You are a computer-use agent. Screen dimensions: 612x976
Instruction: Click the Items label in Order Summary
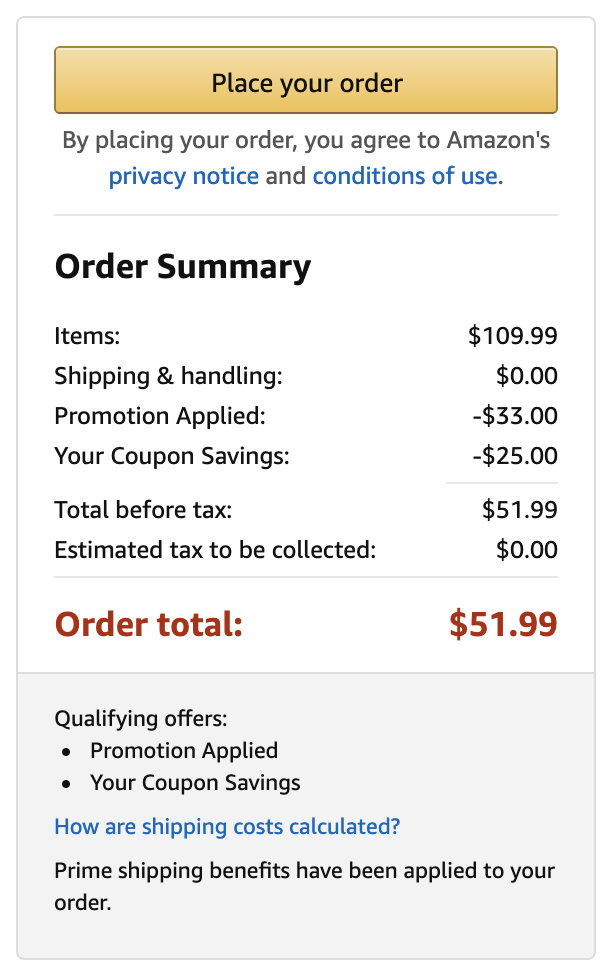(87, 336)
